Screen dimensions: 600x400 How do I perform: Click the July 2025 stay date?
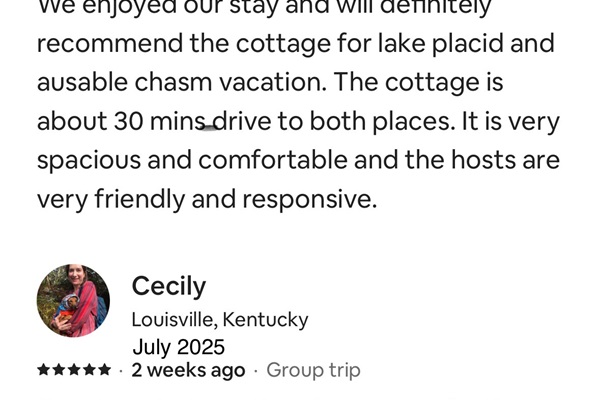178,347
